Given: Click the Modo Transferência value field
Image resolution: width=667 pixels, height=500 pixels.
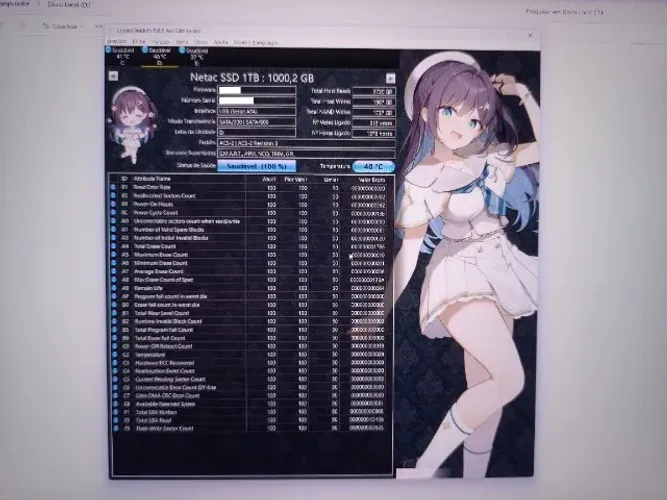Looking at the screenshot, I should [257, 122].
